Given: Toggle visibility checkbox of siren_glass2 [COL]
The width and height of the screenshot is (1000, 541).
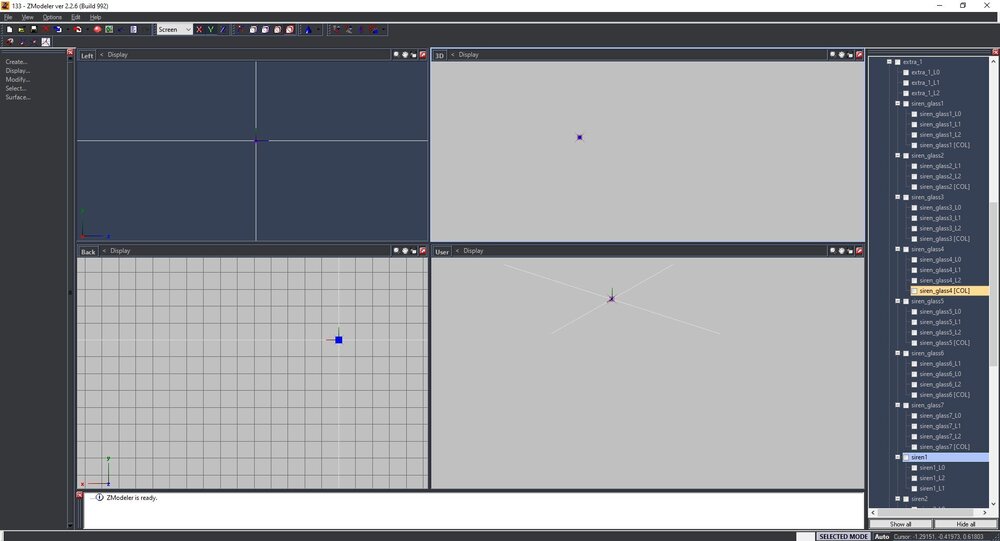Looking at the screenshot, I should click(914, 187).
